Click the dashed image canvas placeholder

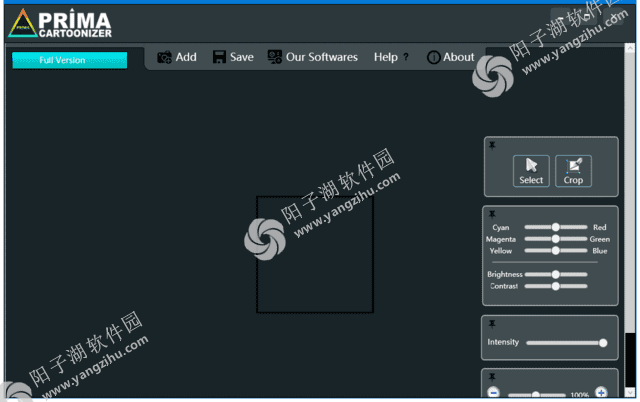coord(315,255)
